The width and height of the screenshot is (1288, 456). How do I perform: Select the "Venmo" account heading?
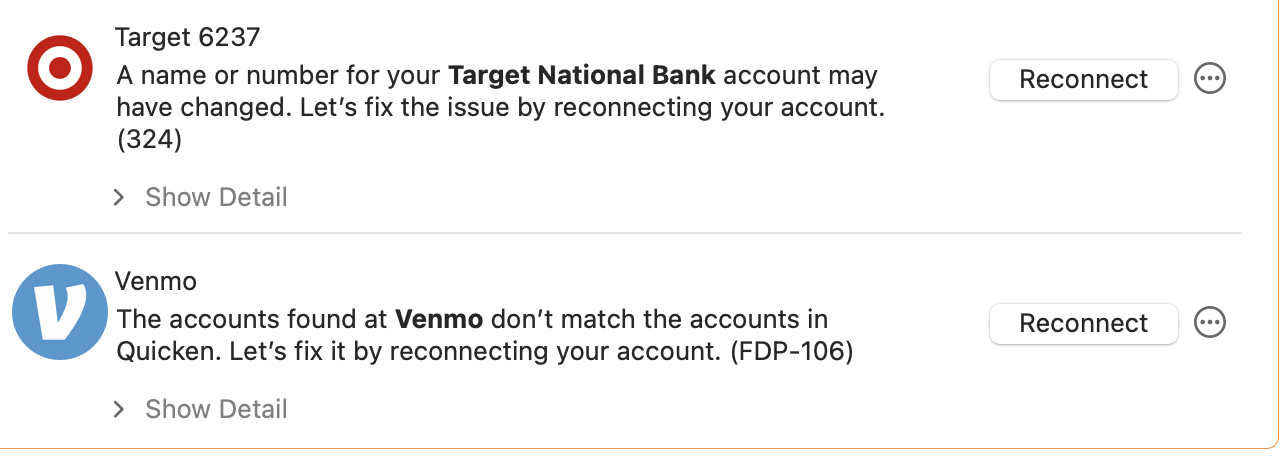(156, 282)
